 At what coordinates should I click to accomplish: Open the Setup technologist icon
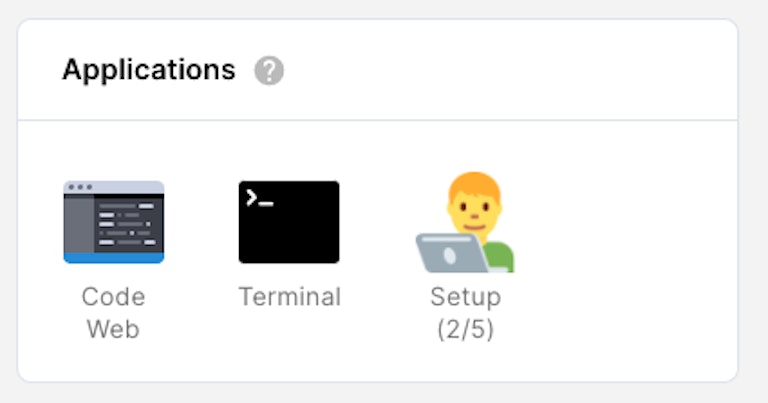[465, 224]
